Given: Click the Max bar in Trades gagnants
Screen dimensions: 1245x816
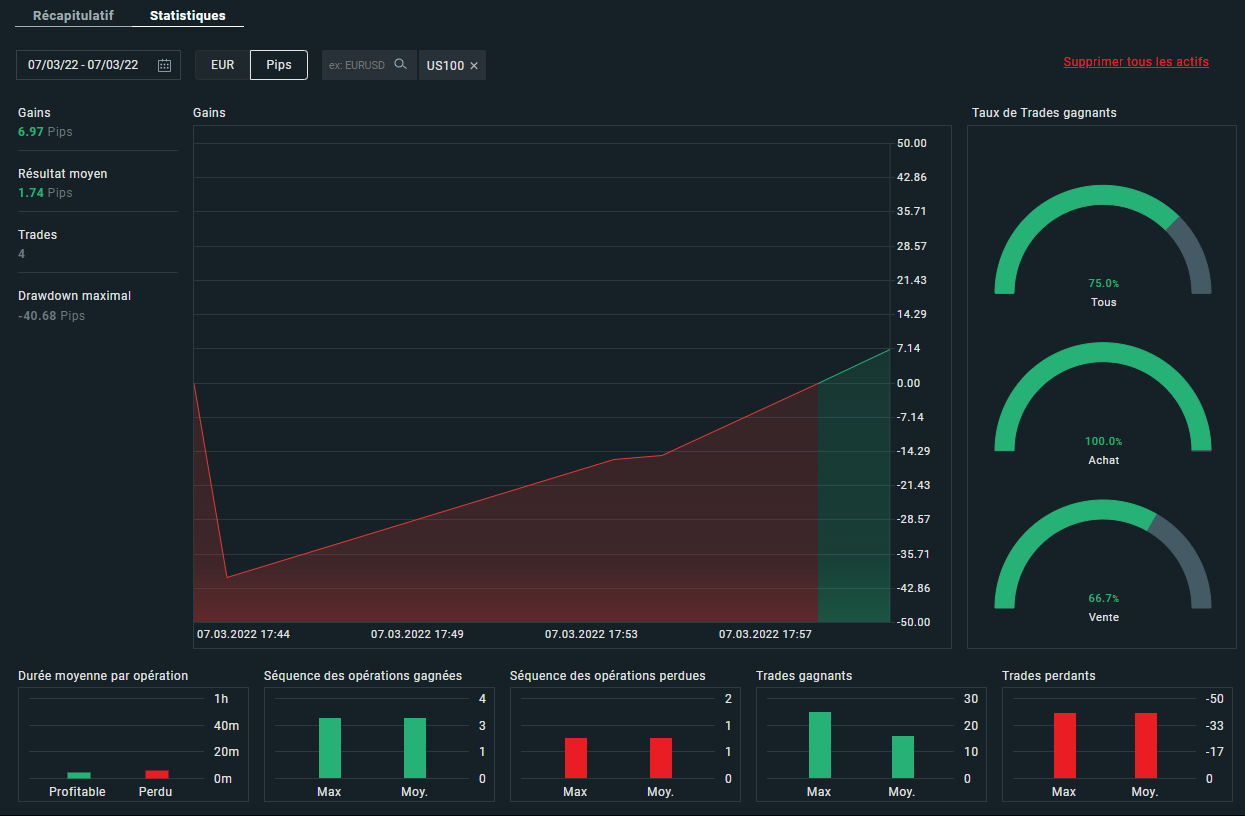Looking at the screenshot, I should click(x=820, y=745).
